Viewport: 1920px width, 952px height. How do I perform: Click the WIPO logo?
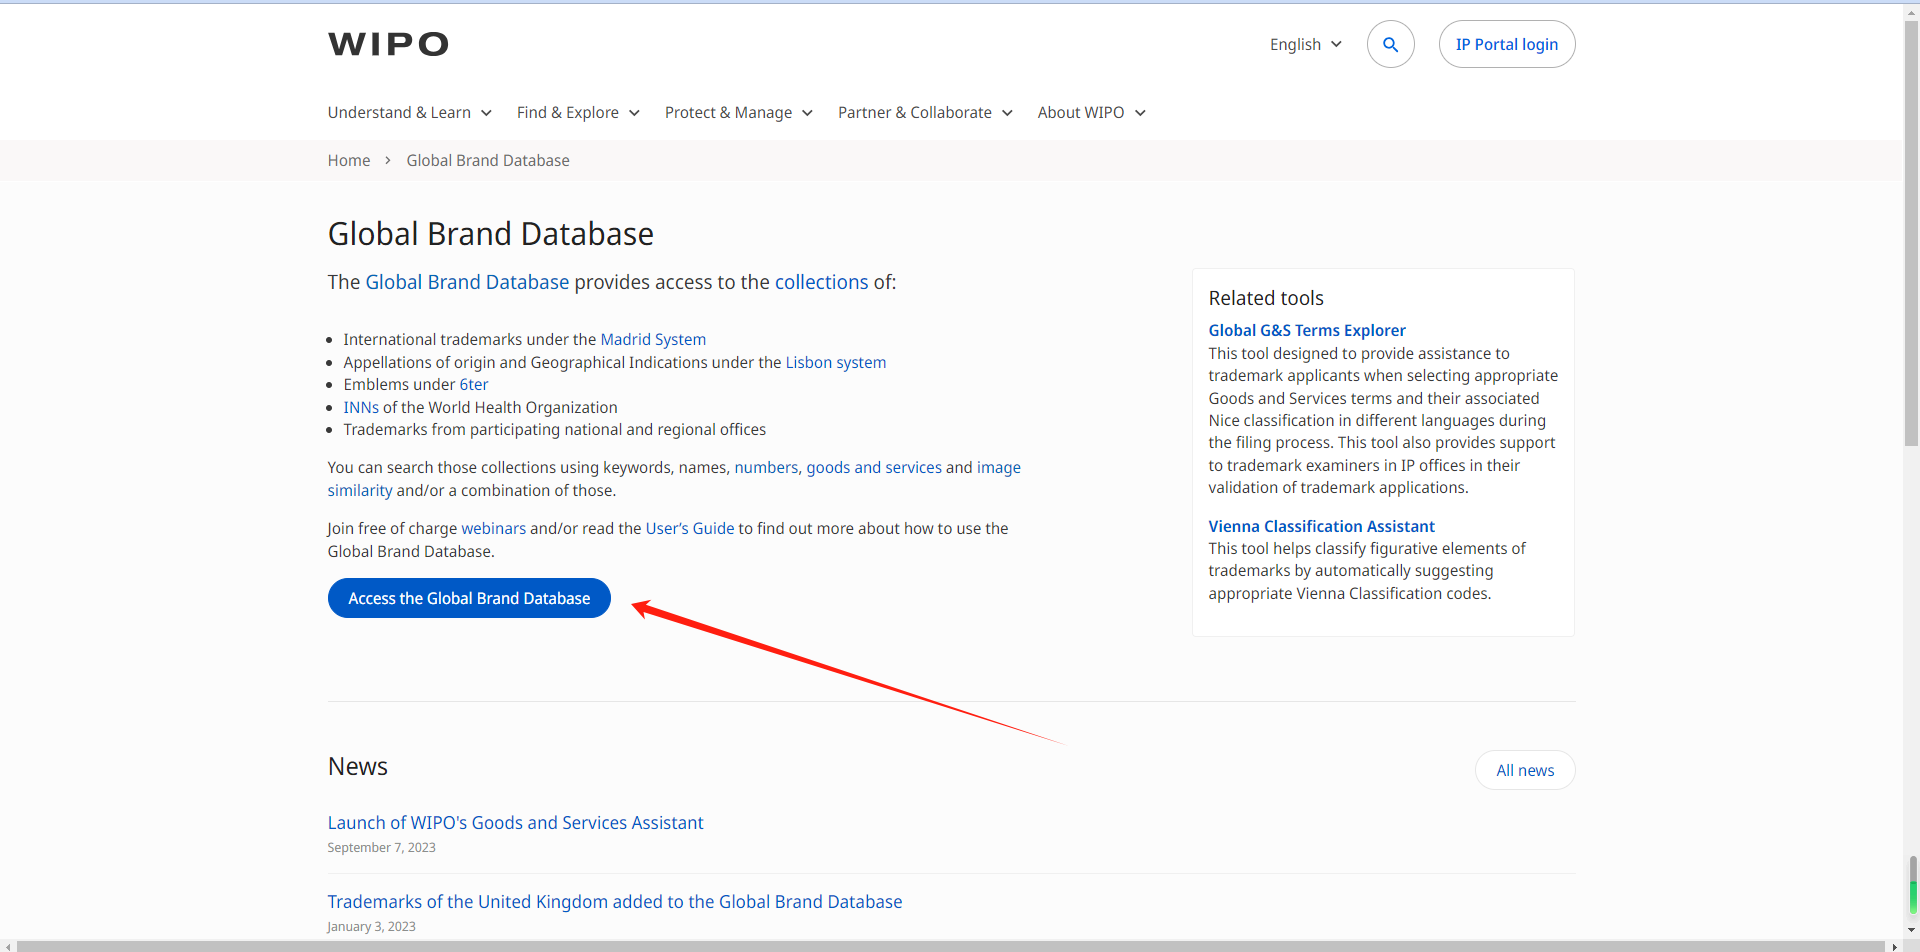(388, 44)
